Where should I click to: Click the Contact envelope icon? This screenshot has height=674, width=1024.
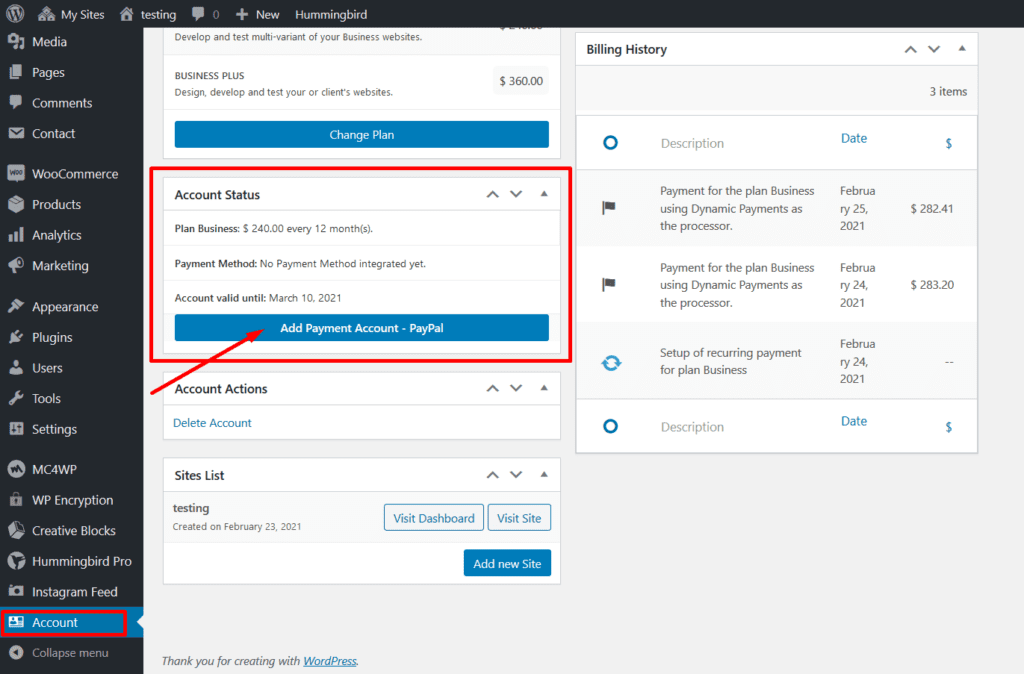click(x=16, y=133)
